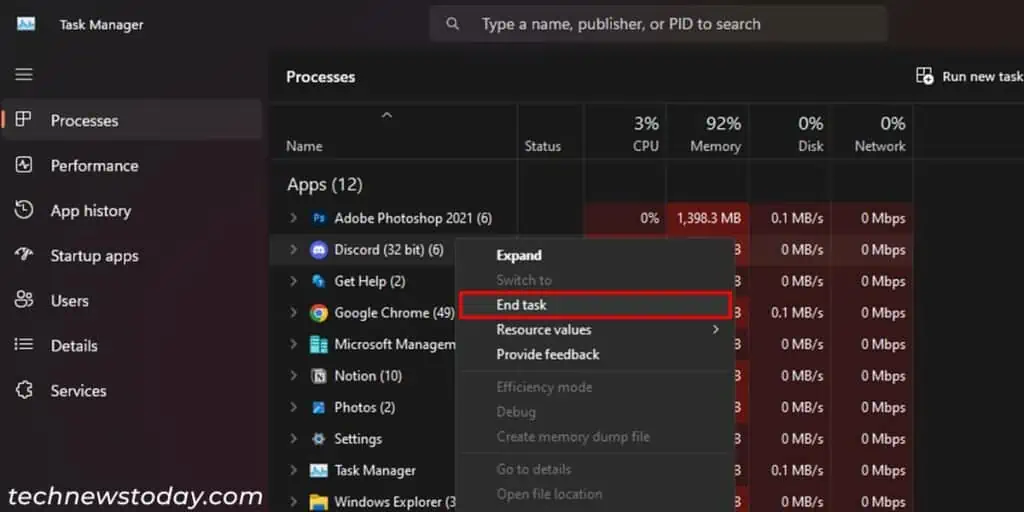Click the 1,398.3 MB memory cell
This screenshot has width=1024, height=512.
[708, 218]
